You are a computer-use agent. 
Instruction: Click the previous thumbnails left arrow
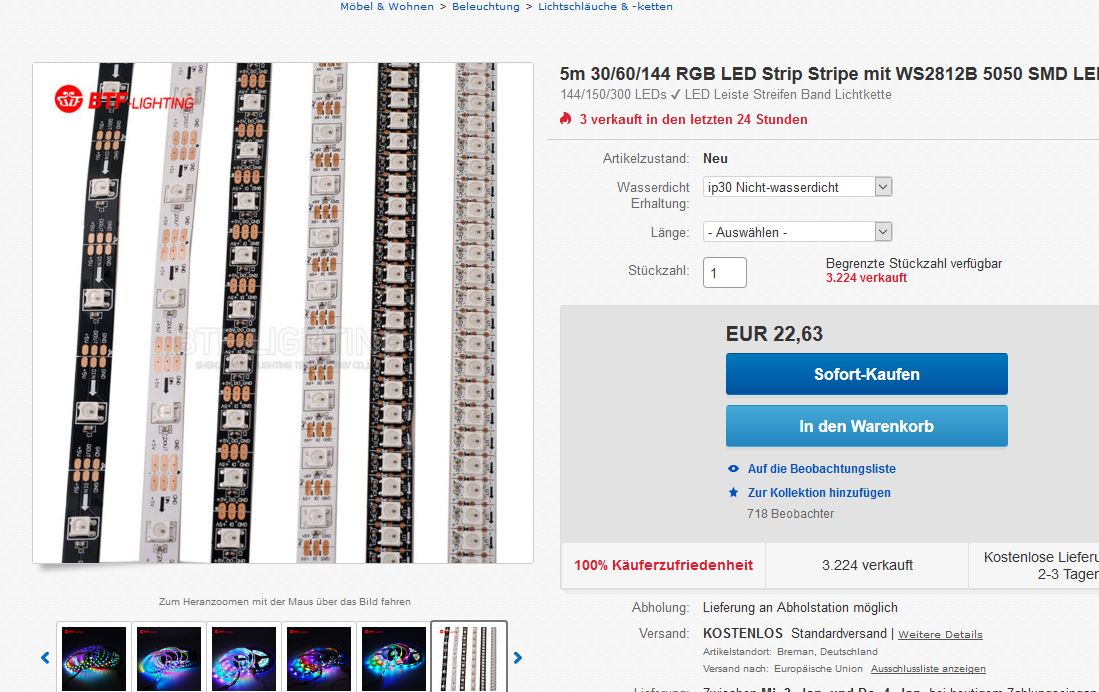coord(46,658)
